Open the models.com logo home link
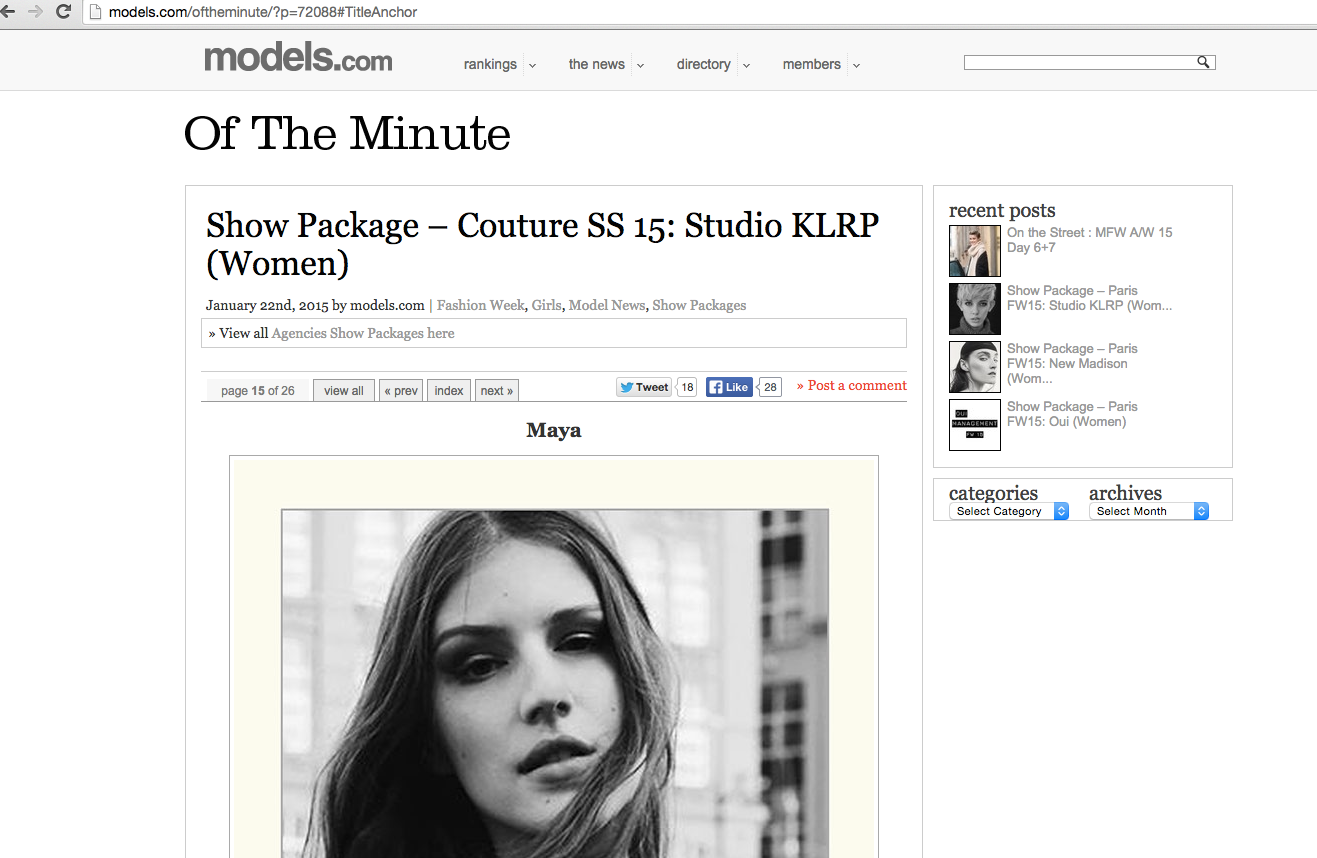The image size is (1317, 858). (298, 58)
